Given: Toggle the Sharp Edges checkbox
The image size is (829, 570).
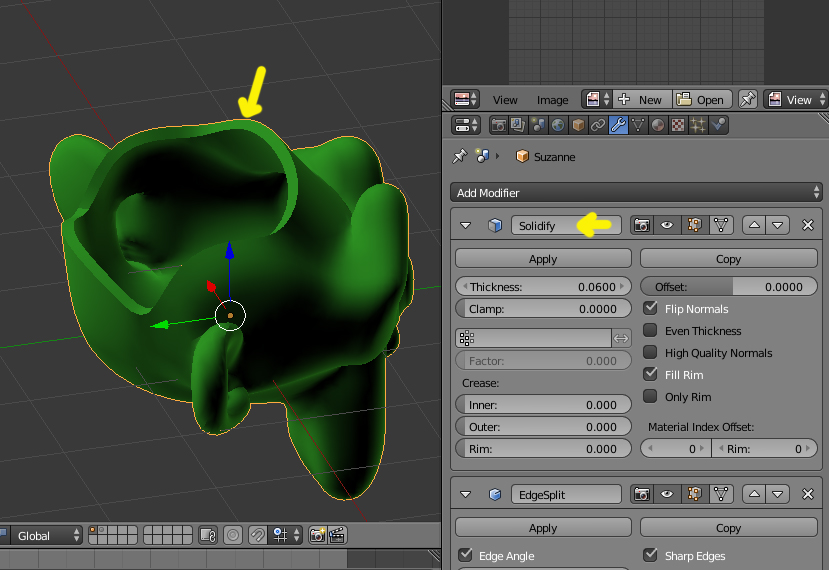Looking at the screenshot, I should [650, 555].
